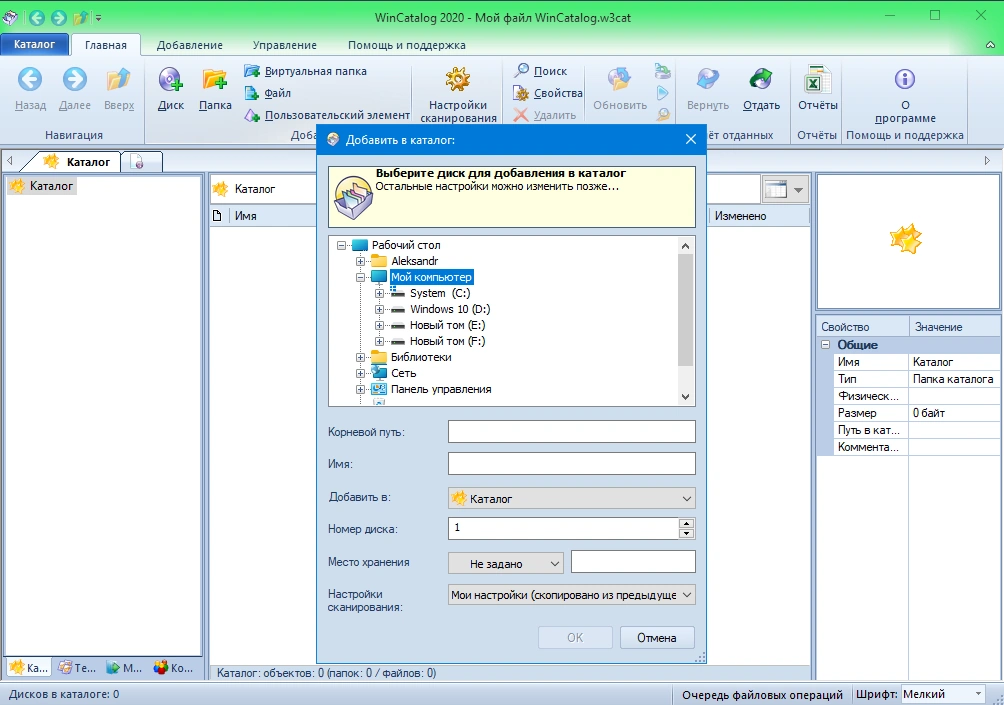Switch to the Ко... bottom tab
Screen dimensions: 1004x705
pos(173,668)
